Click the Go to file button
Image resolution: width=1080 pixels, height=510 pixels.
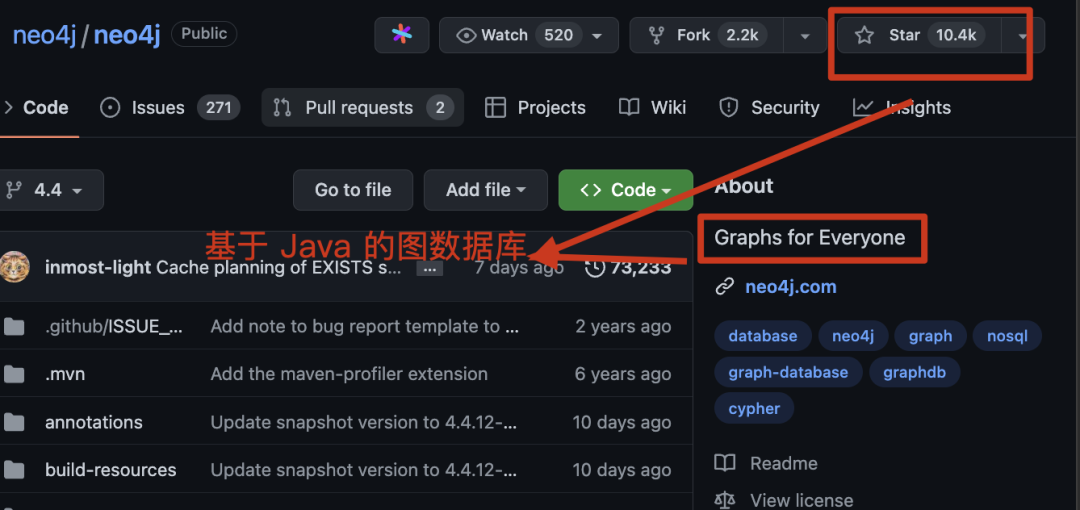pos(353,190)
